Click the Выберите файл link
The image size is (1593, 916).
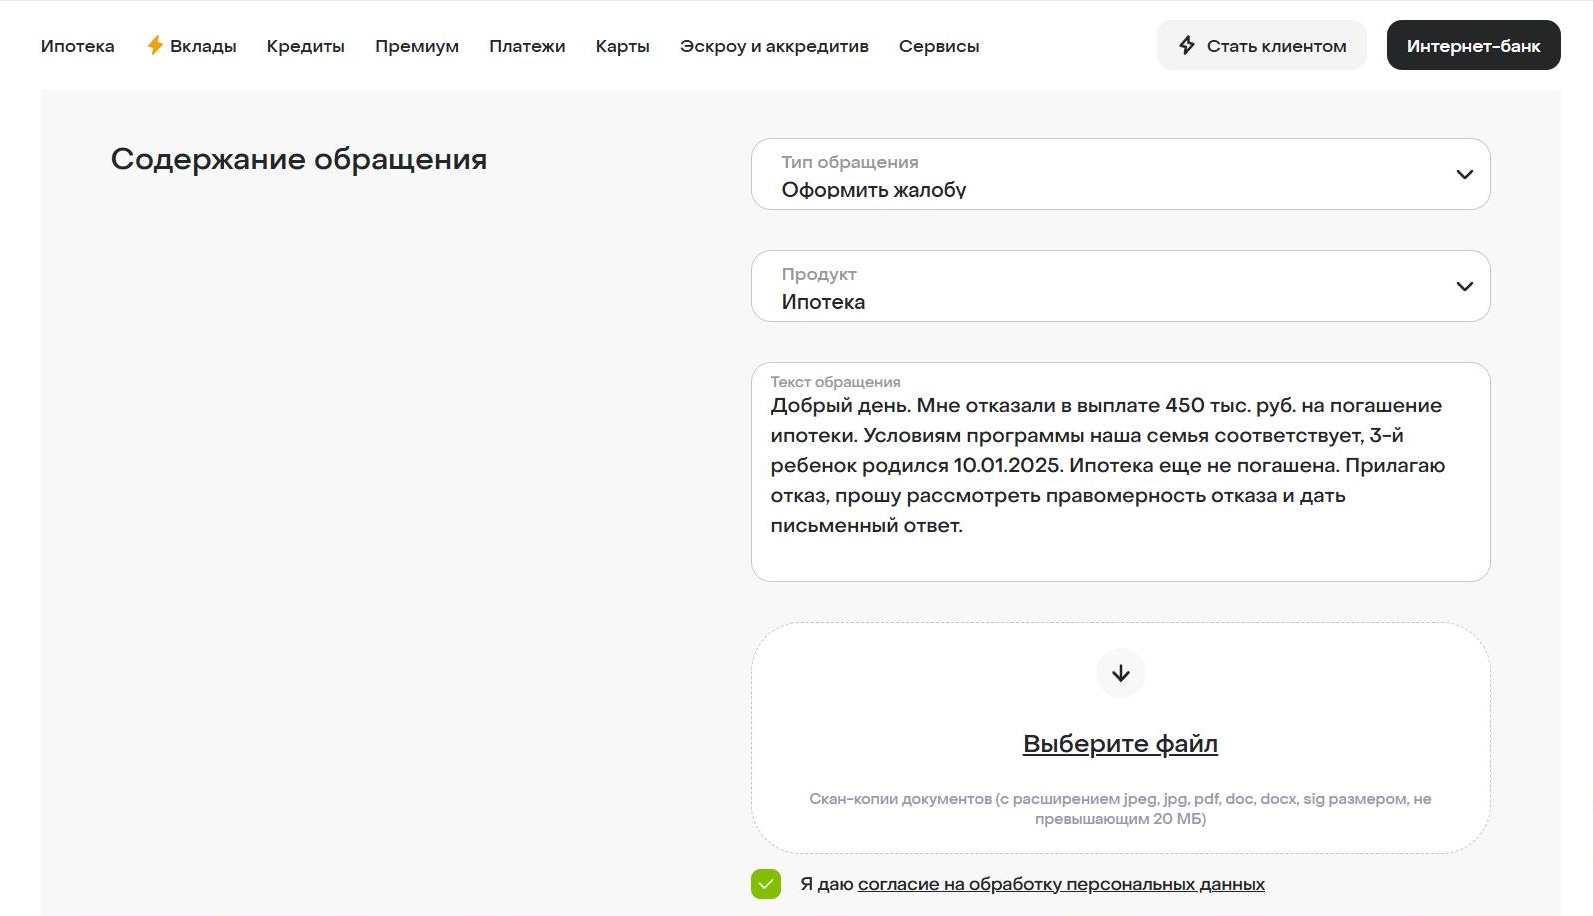tap(1120, 744)
